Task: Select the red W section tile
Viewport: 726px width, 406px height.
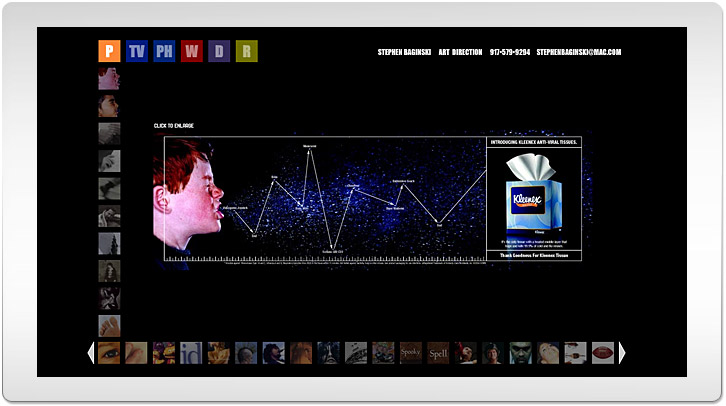Action: coord(192,51)
